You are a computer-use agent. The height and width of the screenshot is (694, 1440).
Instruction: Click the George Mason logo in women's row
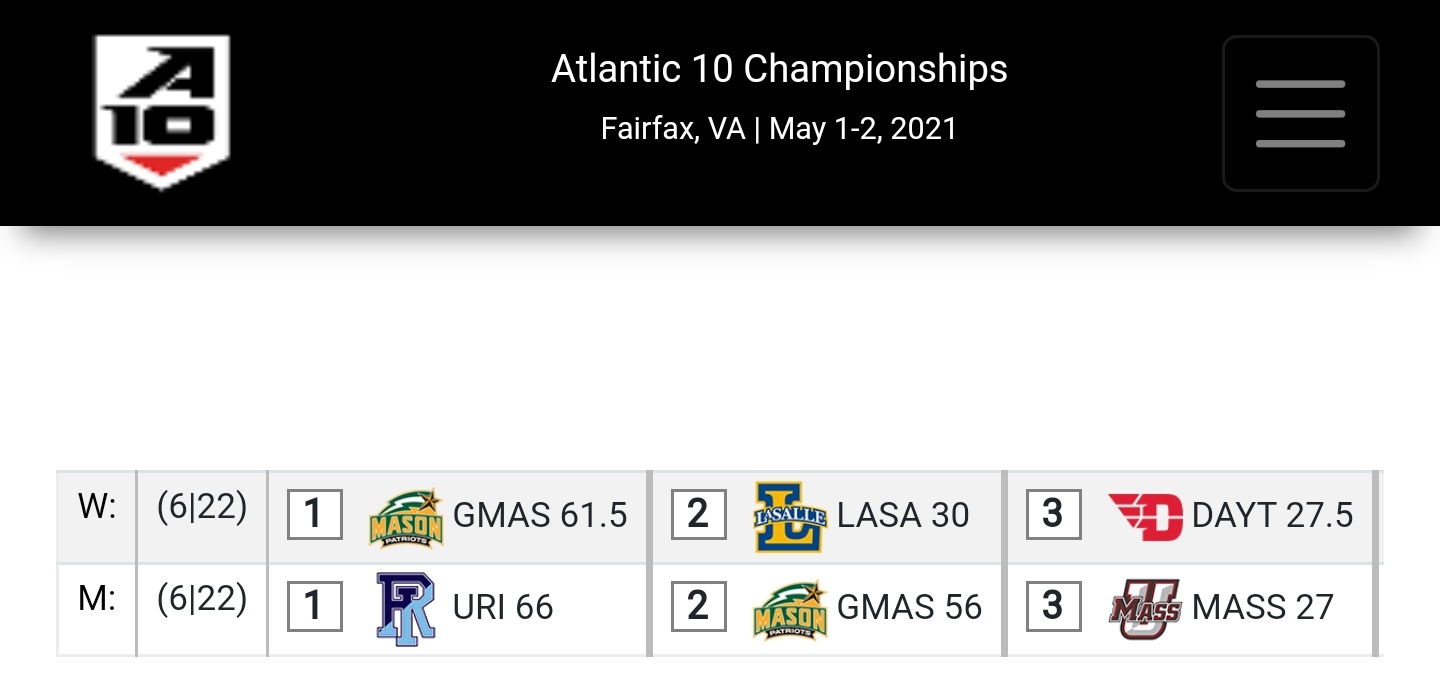click(x=405, y=517)
